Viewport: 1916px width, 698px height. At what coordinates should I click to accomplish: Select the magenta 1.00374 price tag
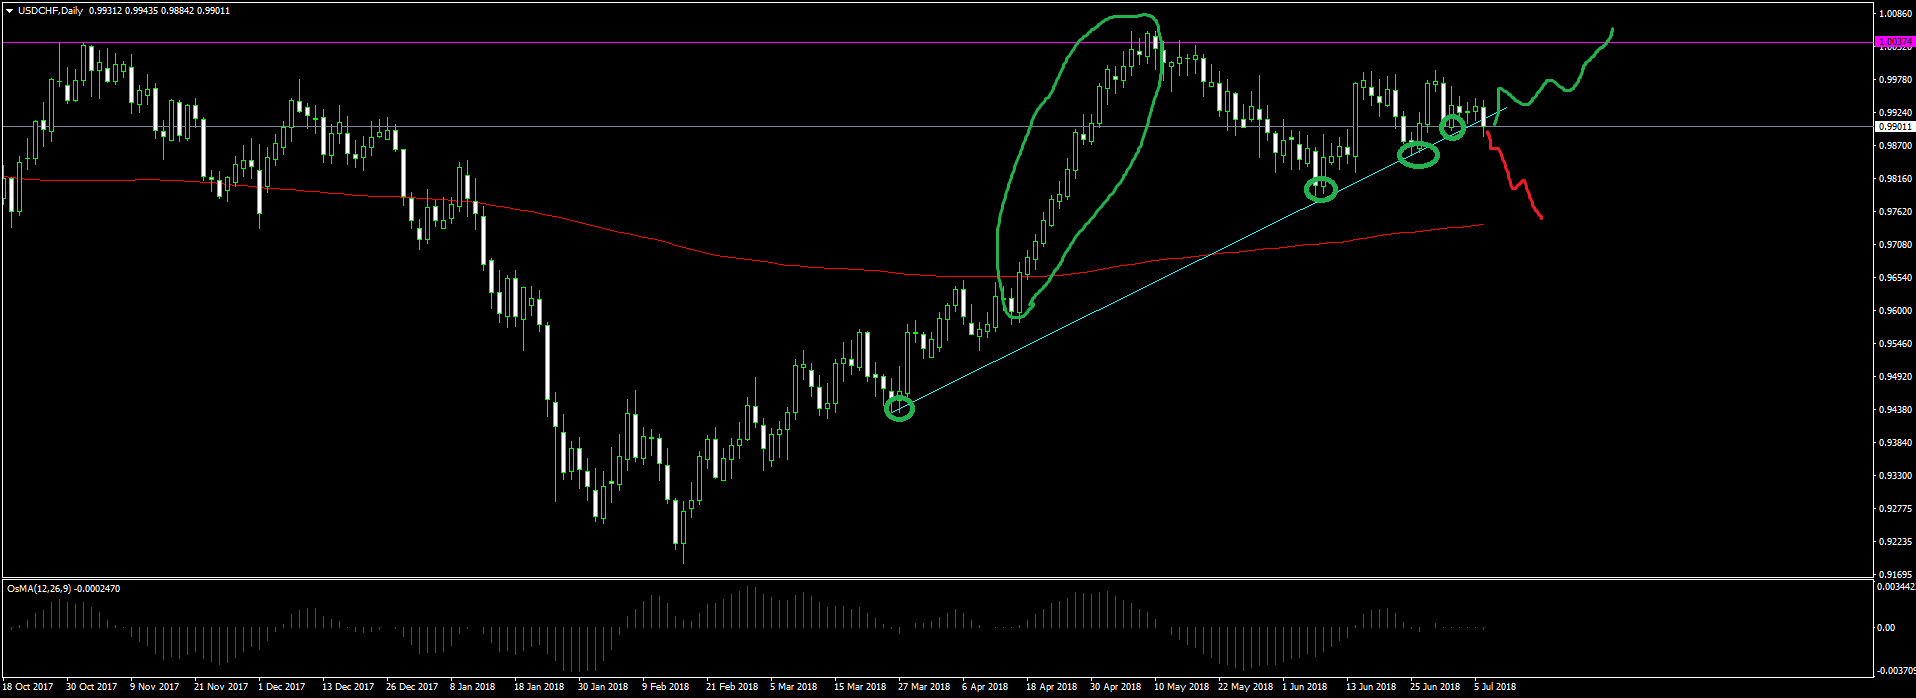tap(1894, 42)
